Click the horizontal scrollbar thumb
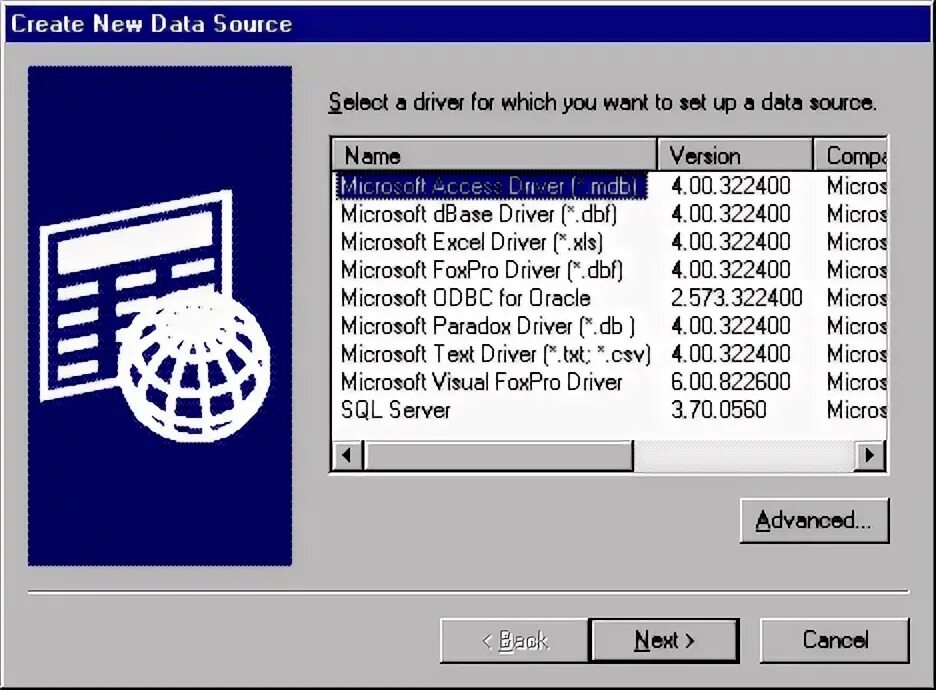 (x=498, y=455)
